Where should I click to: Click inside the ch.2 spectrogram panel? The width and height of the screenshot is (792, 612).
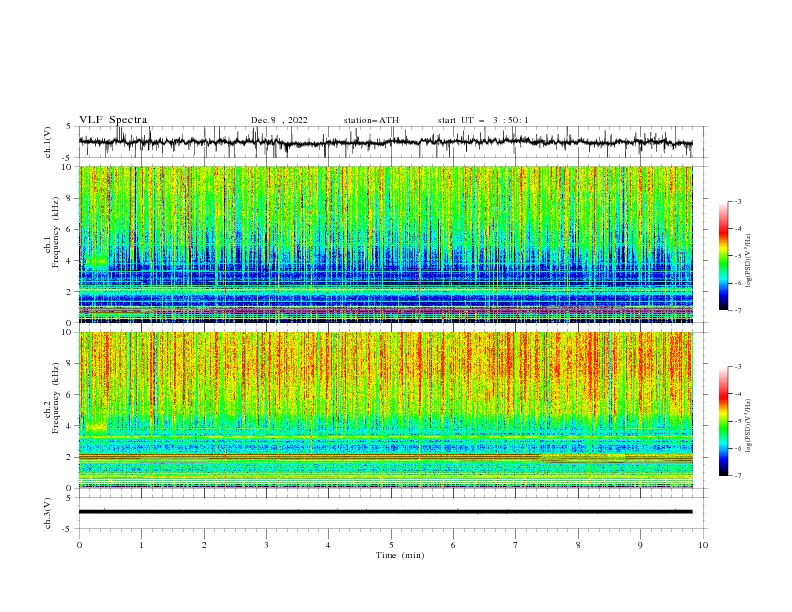point(385,410)
